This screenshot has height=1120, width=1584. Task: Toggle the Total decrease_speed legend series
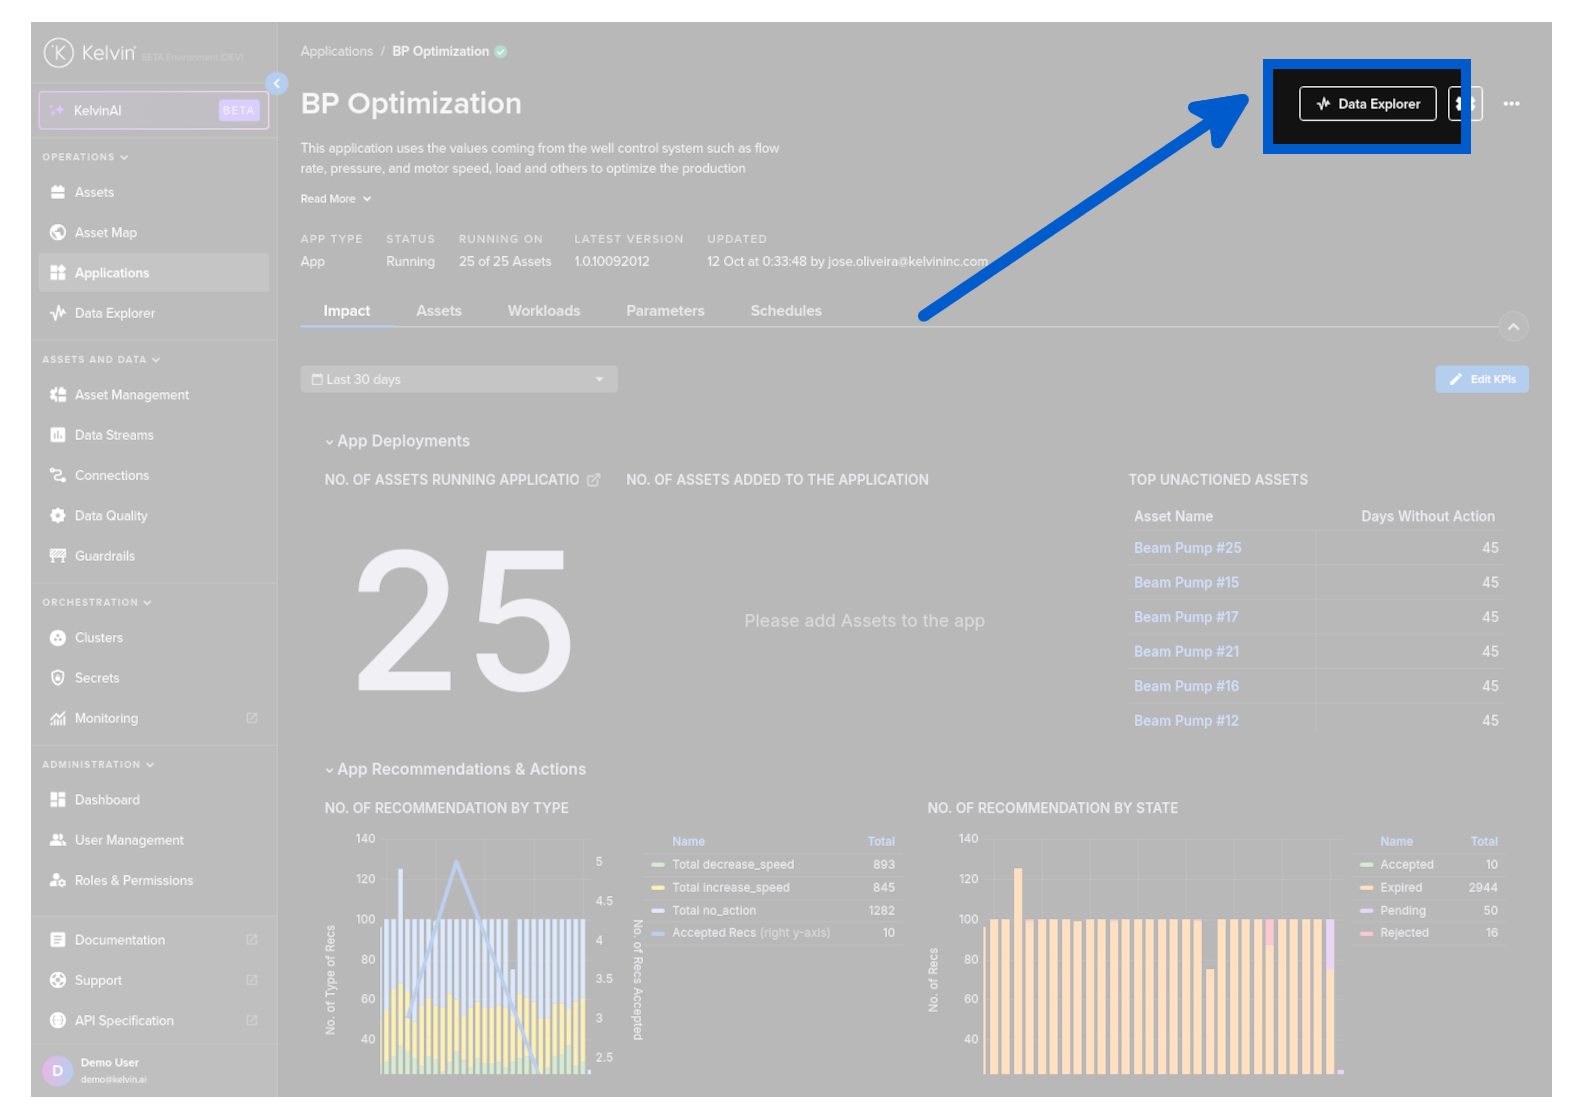tap(732, 865)
